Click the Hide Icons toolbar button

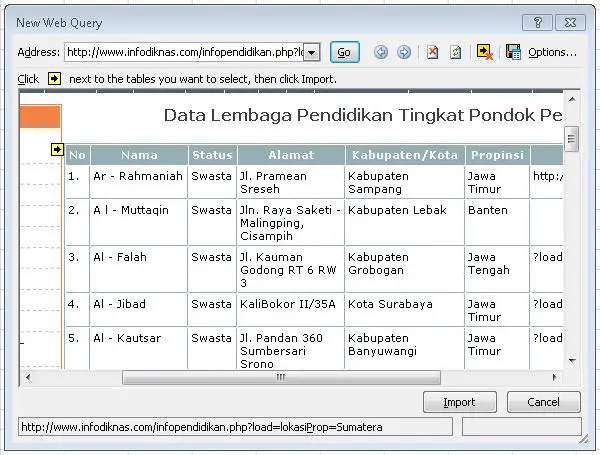pyautogui.click(x=485, y=52)
